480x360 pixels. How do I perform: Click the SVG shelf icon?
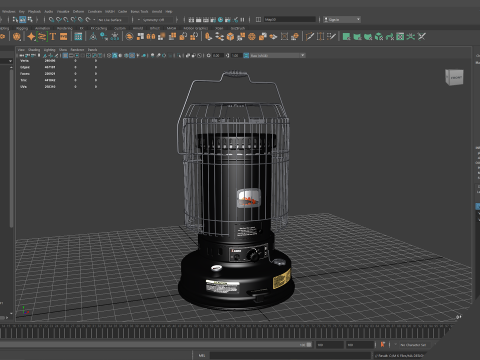(x=63, y=37)
